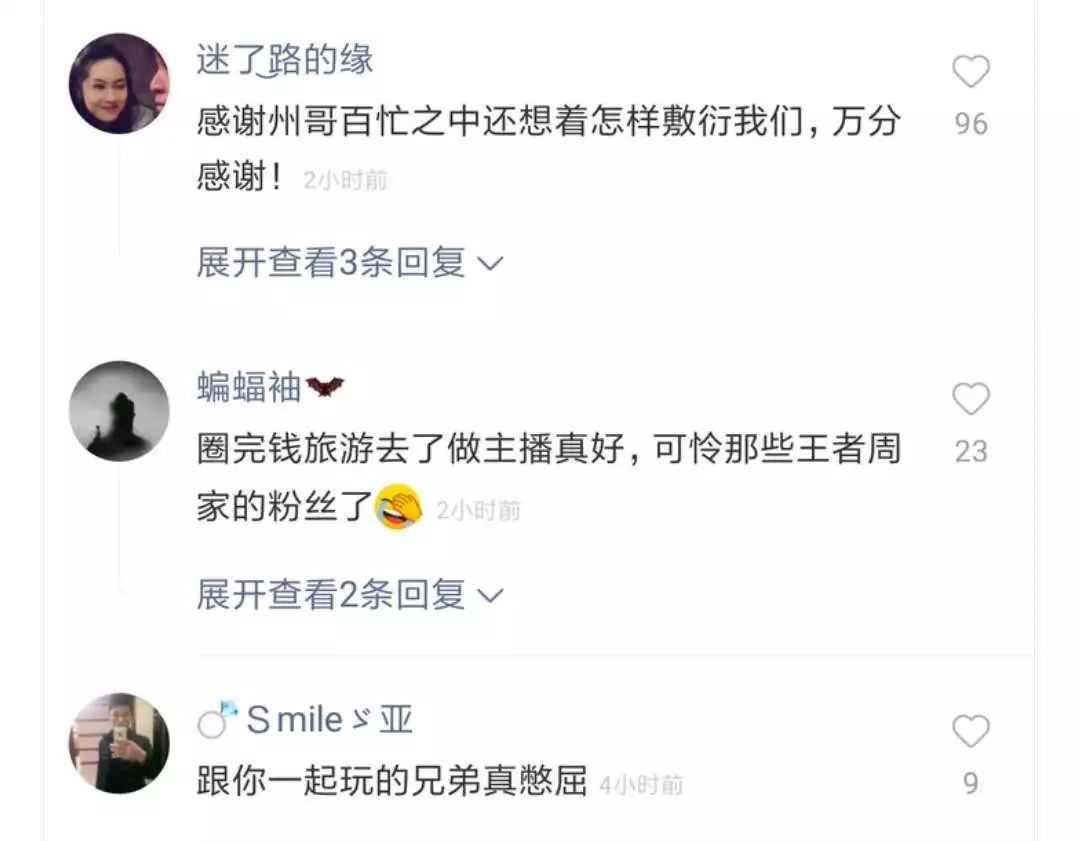Viewport: 1077px width, 841px height.
Task: Select comment text starting 感谢州哥百忙之中
Action: pyautogui.click(x=548, y=149)
